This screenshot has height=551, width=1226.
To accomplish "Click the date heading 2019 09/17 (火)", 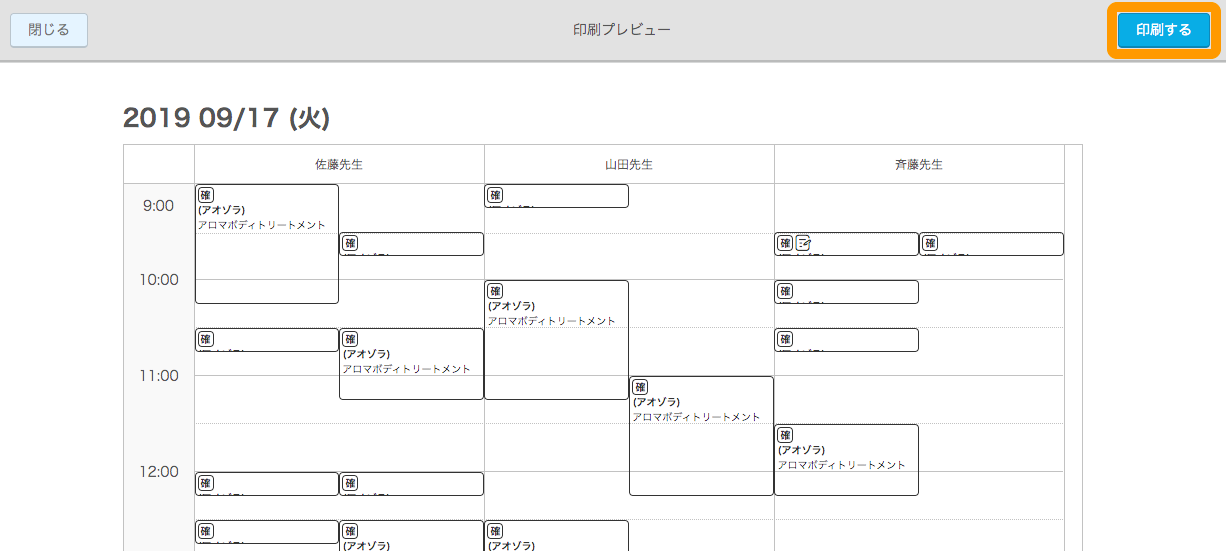I will click(x=226, y=118).
